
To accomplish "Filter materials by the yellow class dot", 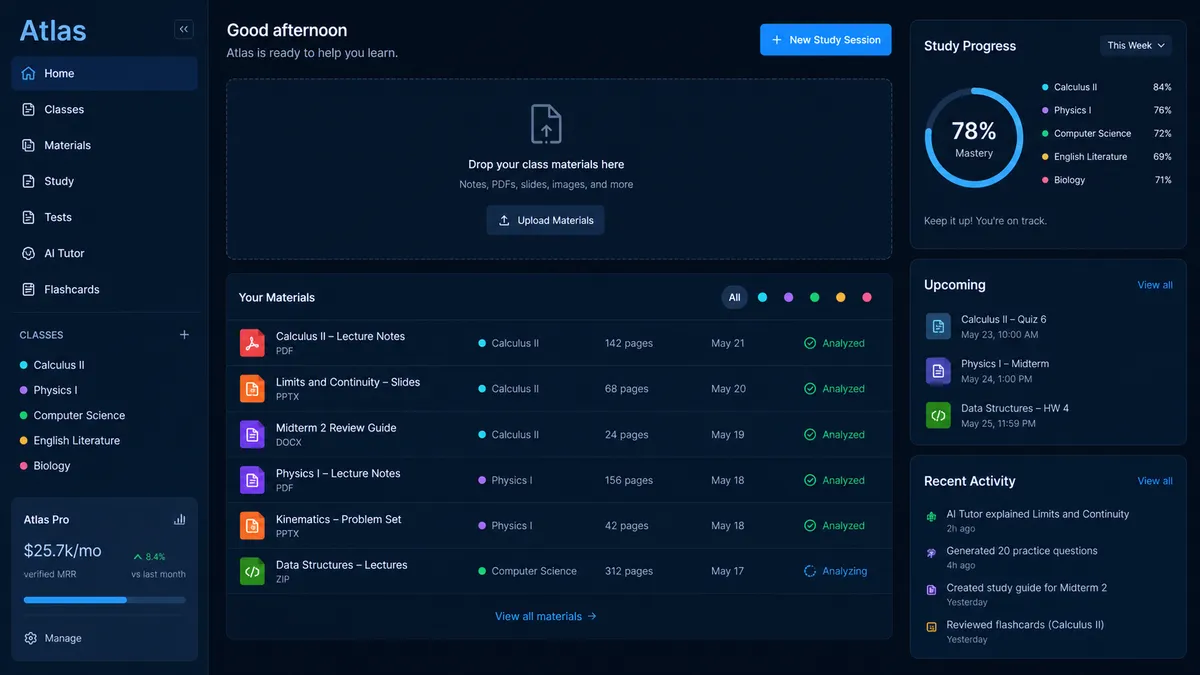I will point(840,297).
